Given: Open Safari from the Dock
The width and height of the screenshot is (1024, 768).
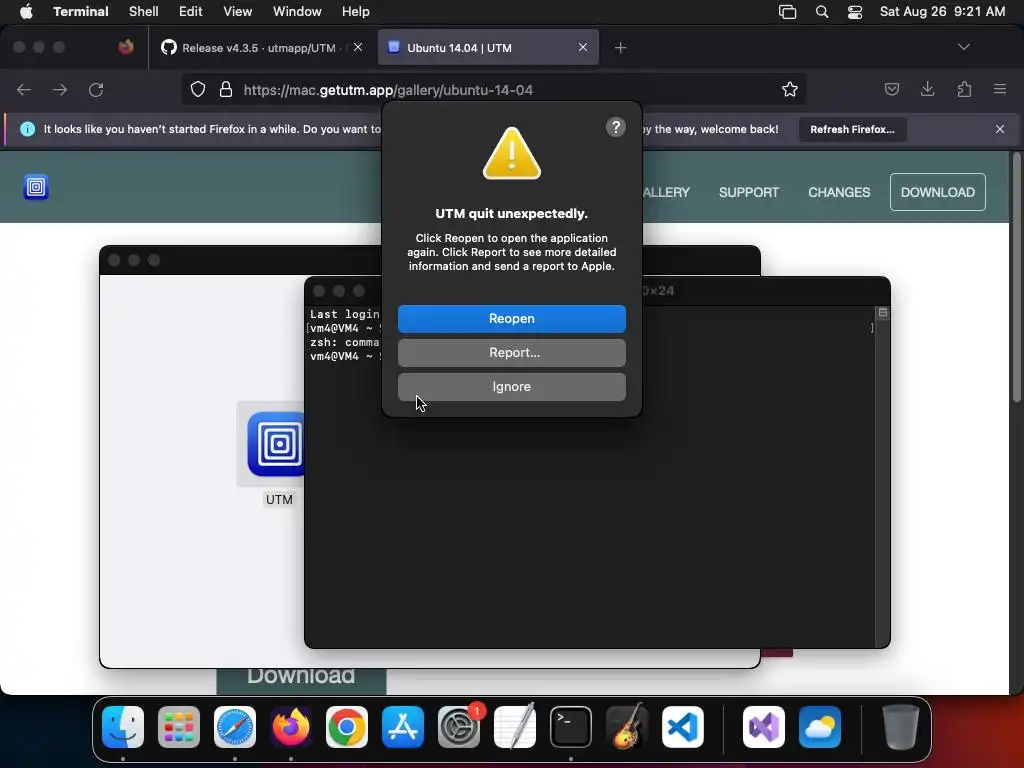Looking at the screenshot, I should tap(235, 727).
